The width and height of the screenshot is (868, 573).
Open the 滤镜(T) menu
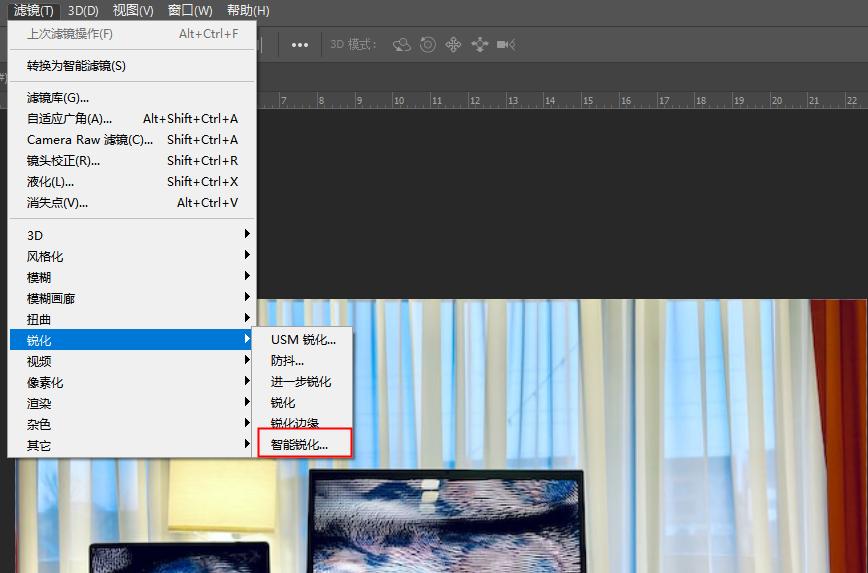pos(33,11)
